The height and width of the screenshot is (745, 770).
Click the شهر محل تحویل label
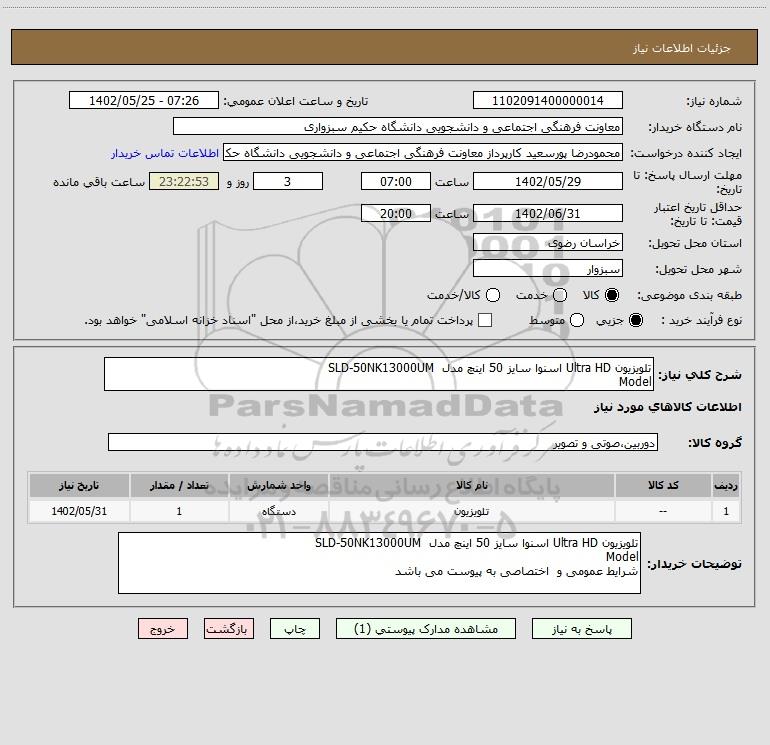pyautogui.click(x=698, y=269)
